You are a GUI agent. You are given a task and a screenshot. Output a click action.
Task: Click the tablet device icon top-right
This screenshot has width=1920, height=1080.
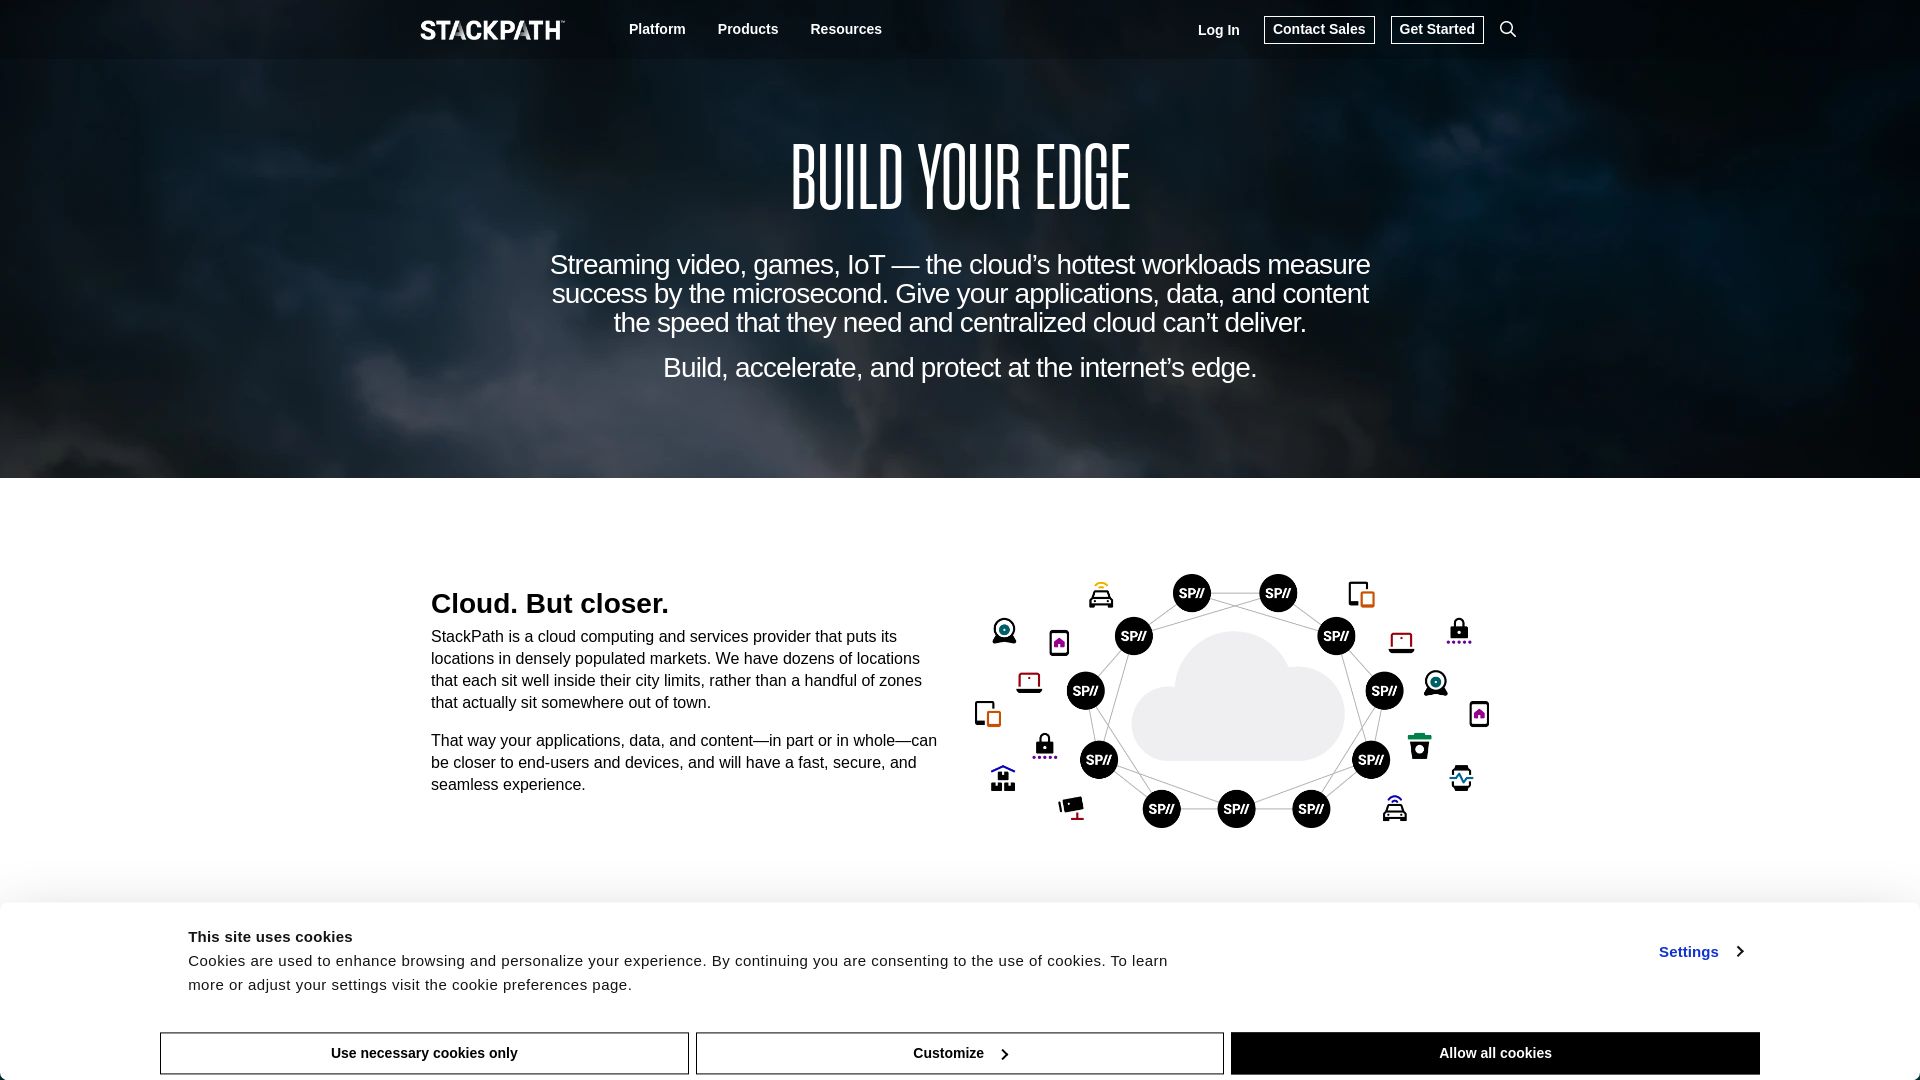coord(1362,595)
